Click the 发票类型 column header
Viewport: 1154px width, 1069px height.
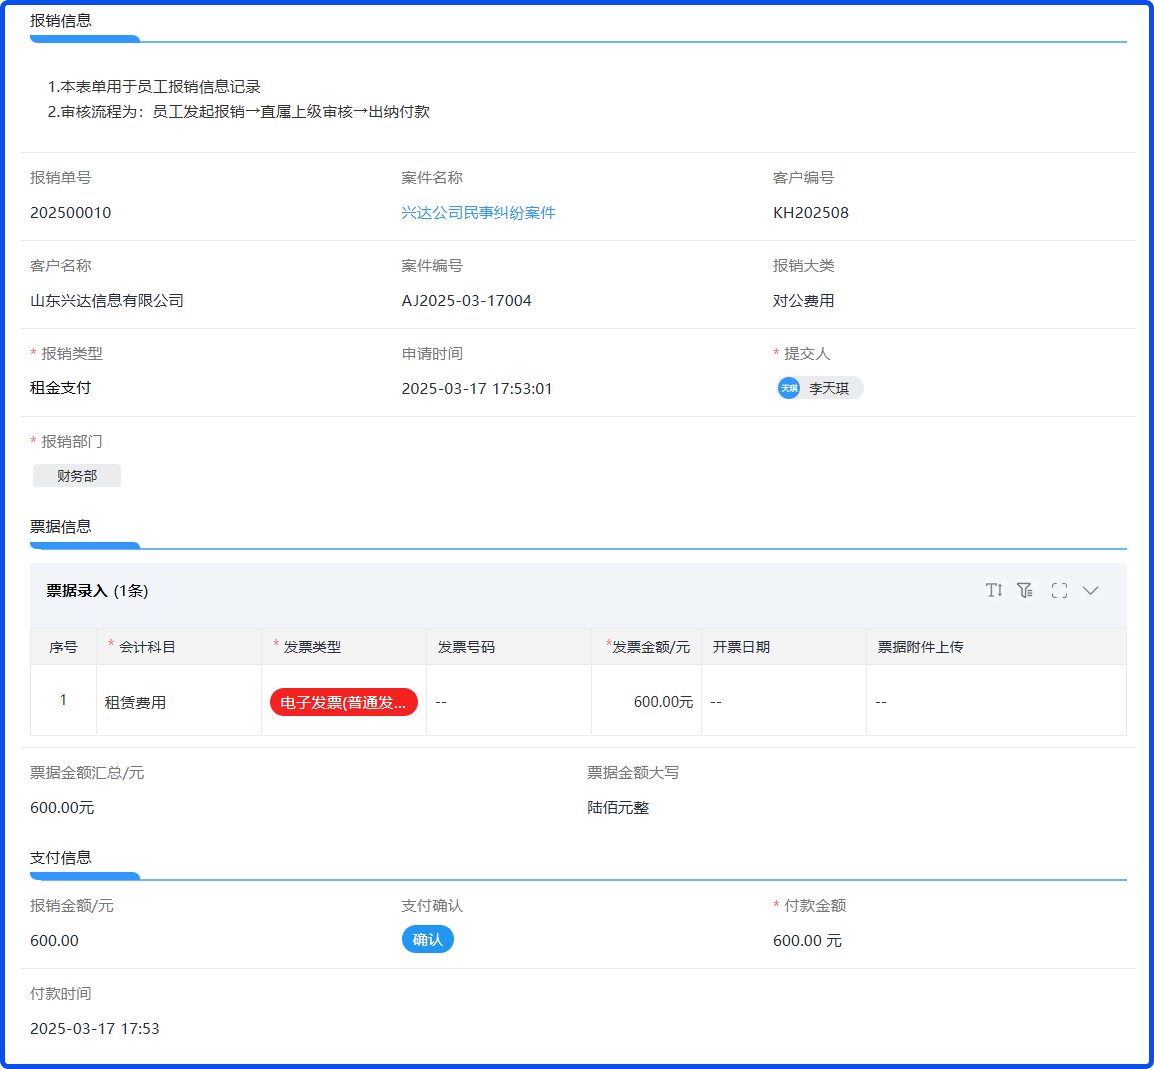point(312,647)
